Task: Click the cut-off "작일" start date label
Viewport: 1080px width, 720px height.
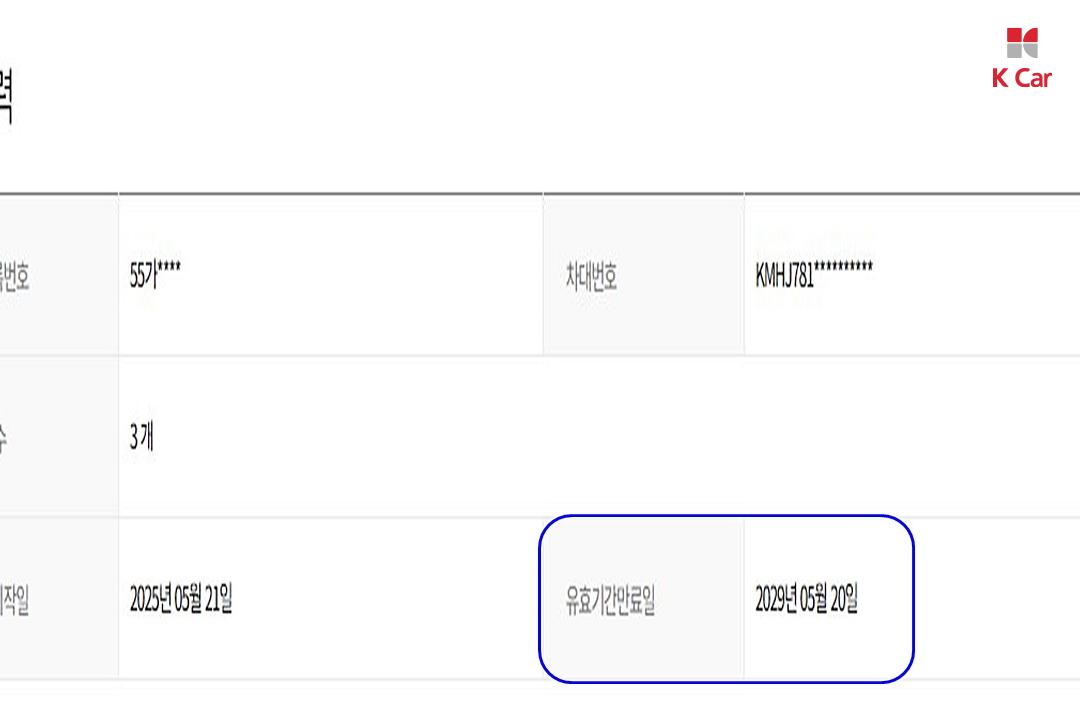Action: pyautogui.click(x=14, y=601)
